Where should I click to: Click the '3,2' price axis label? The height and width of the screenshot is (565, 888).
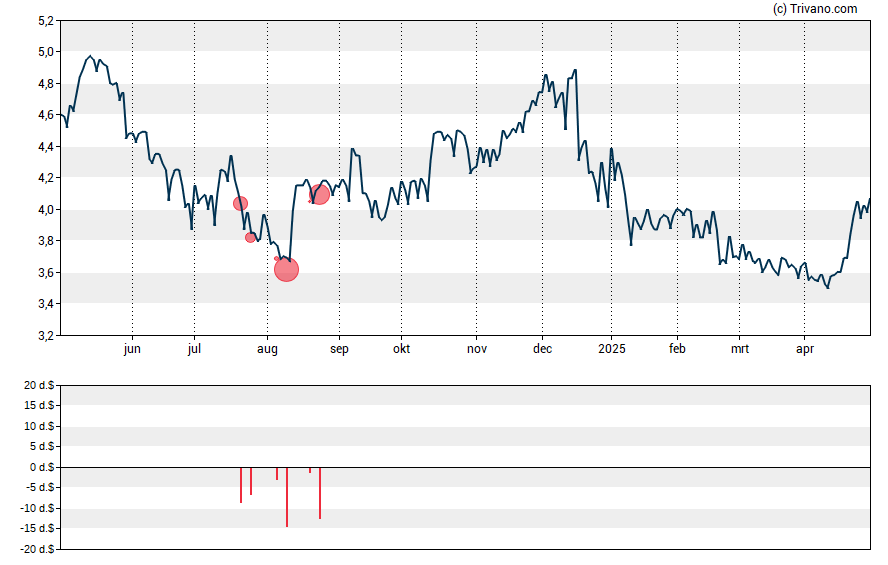(x=46, y=336)
